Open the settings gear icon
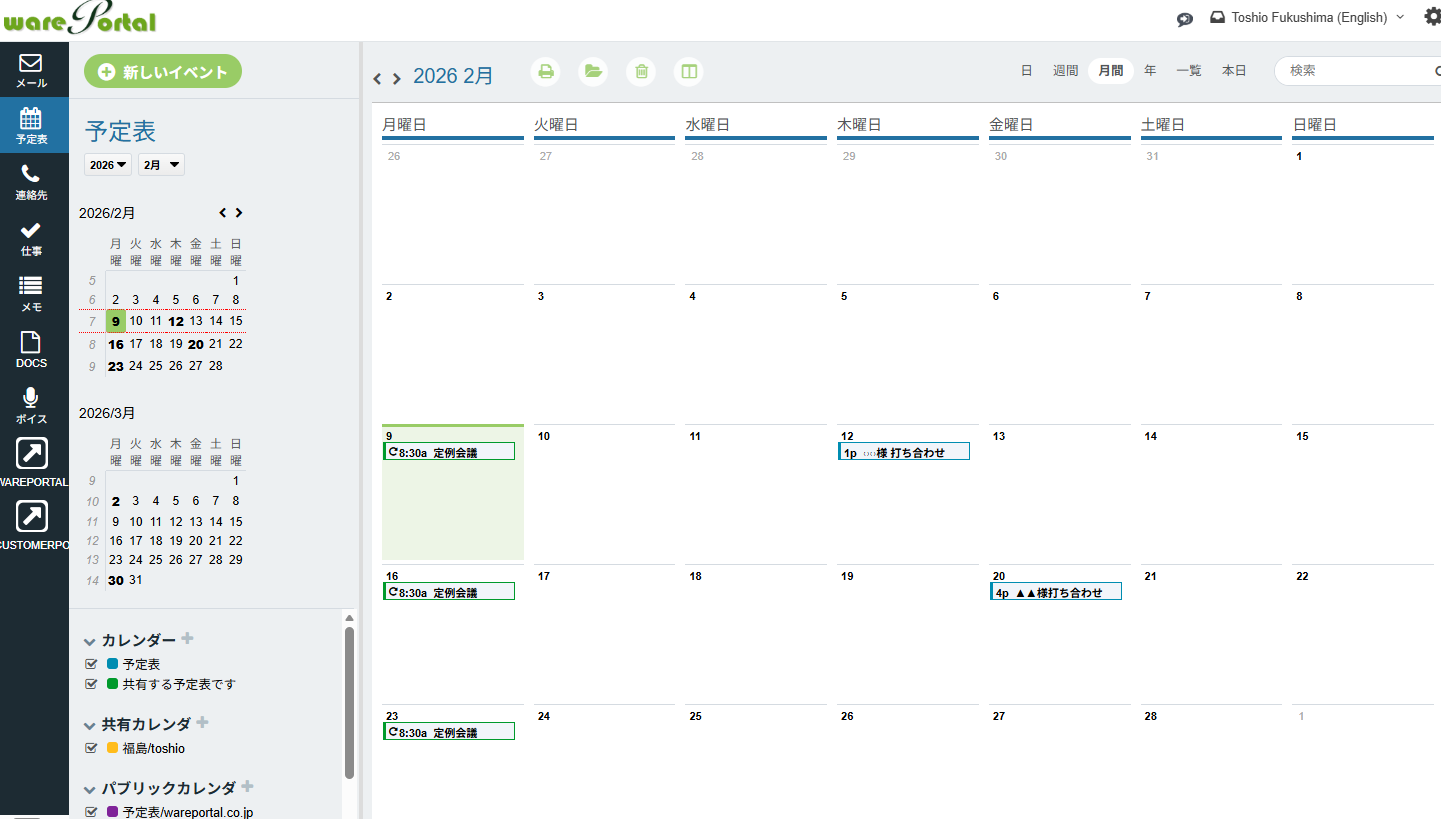 pos(1431,17)
